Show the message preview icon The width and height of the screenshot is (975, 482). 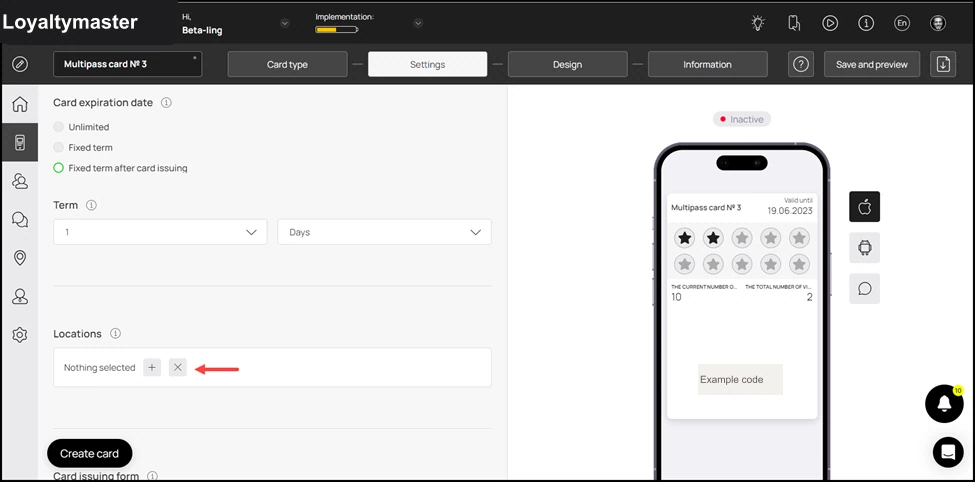[x=864, y=289]
